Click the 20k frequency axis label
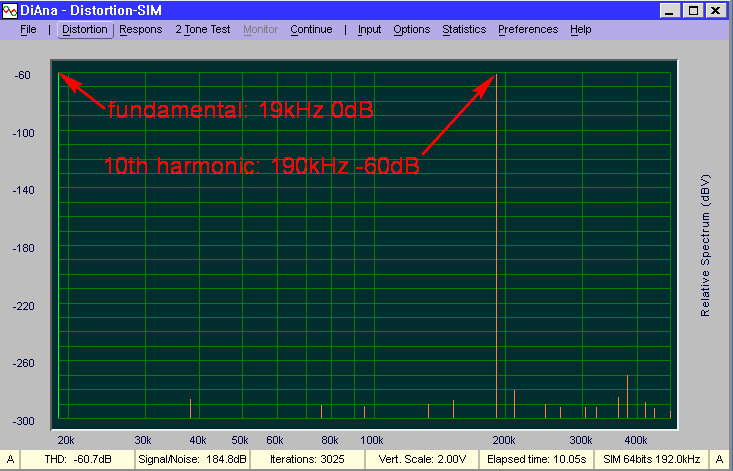The height and width of the screenshot is (471, 733). (x=66, y=440)
